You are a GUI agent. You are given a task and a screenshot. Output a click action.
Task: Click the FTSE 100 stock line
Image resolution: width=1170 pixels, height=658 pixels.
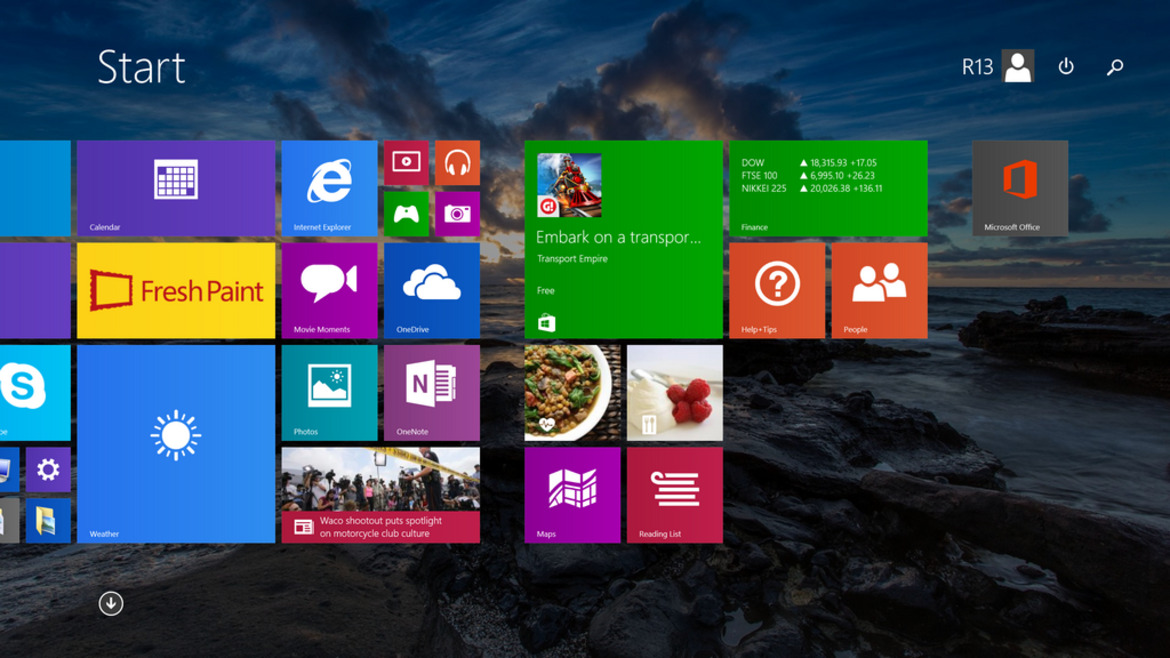(807, 176)
